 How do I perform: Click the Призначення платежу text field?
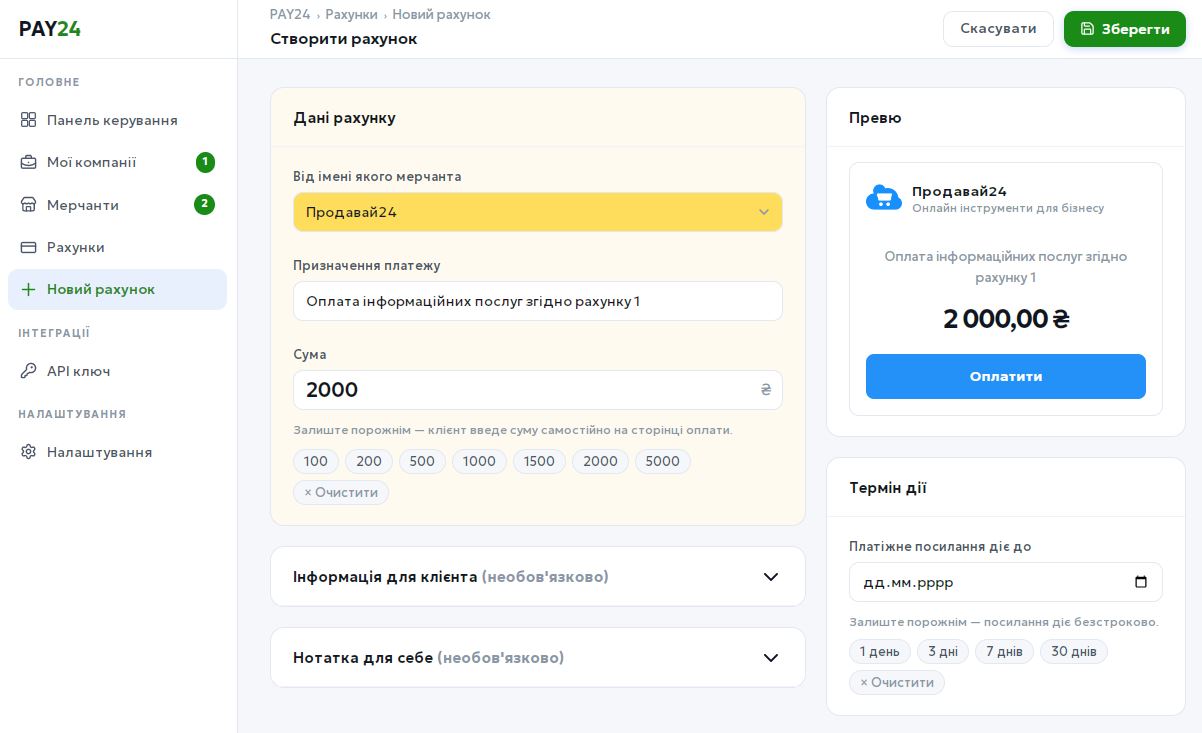click(x=537, y=301)
